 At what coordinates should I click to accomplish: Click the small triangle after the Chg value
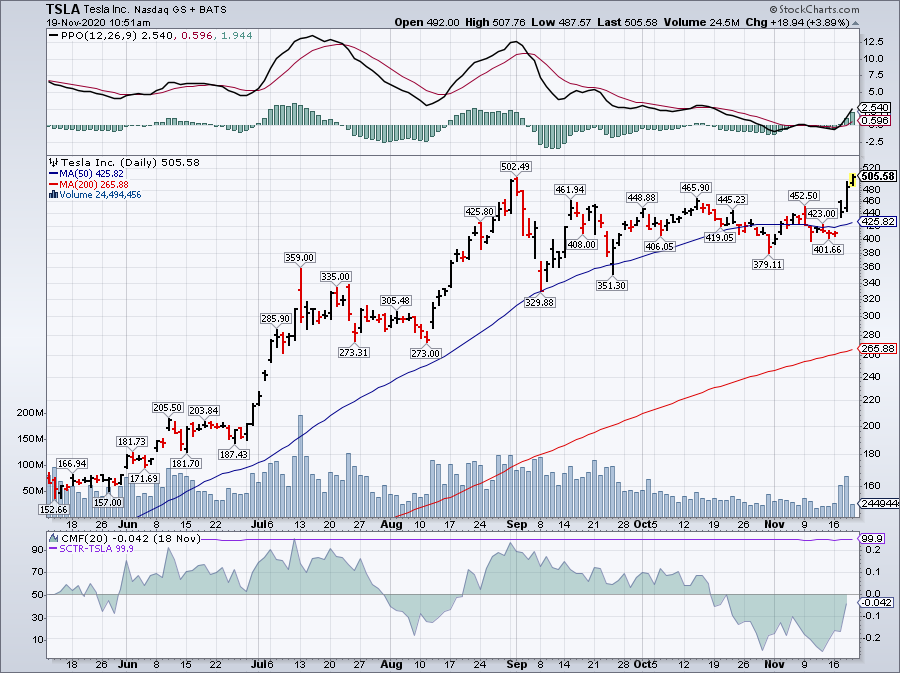855,24
